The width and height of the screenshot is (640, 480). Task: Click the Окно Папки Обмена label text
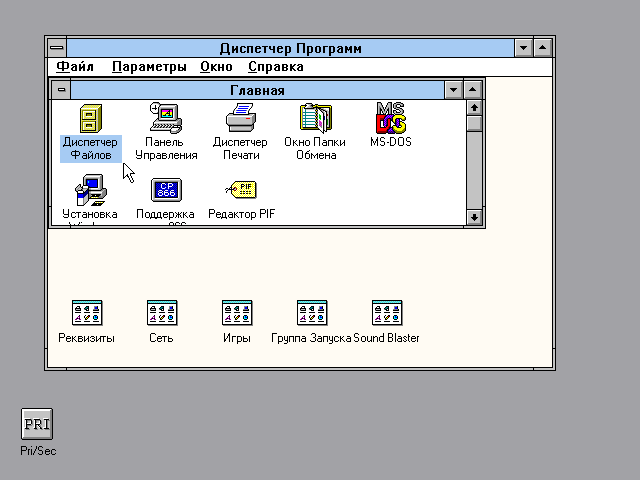pos(315,149)
